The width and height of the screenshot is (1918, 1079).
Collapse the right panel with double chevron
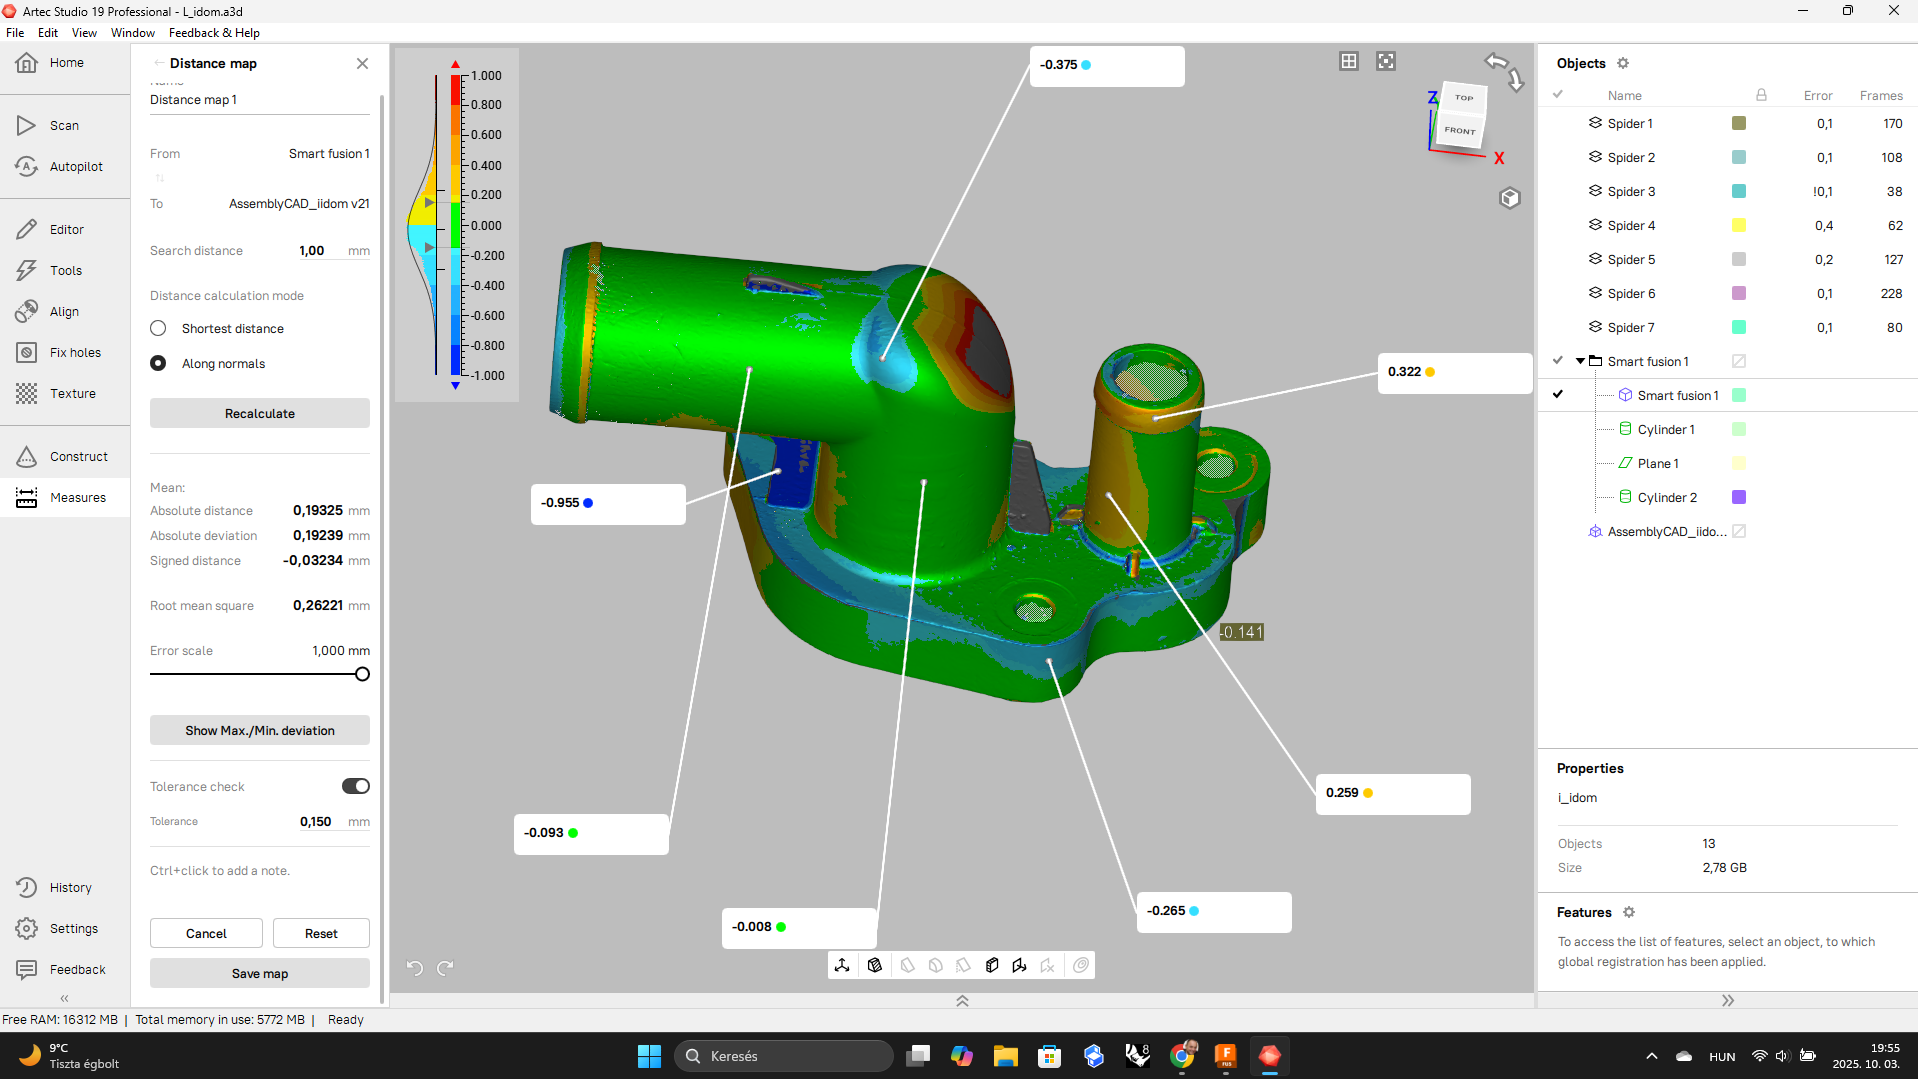point(1727,1000)
